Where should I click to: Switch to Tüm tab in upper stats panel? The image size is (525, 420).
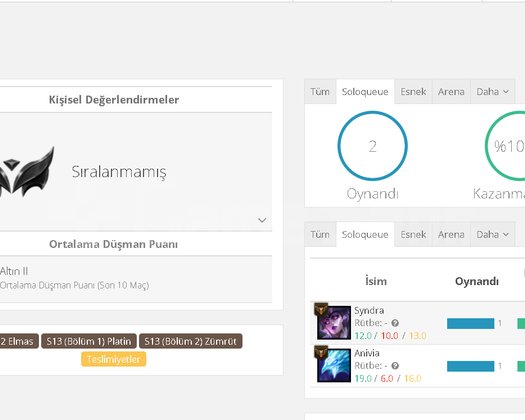(x=320, y=92)
